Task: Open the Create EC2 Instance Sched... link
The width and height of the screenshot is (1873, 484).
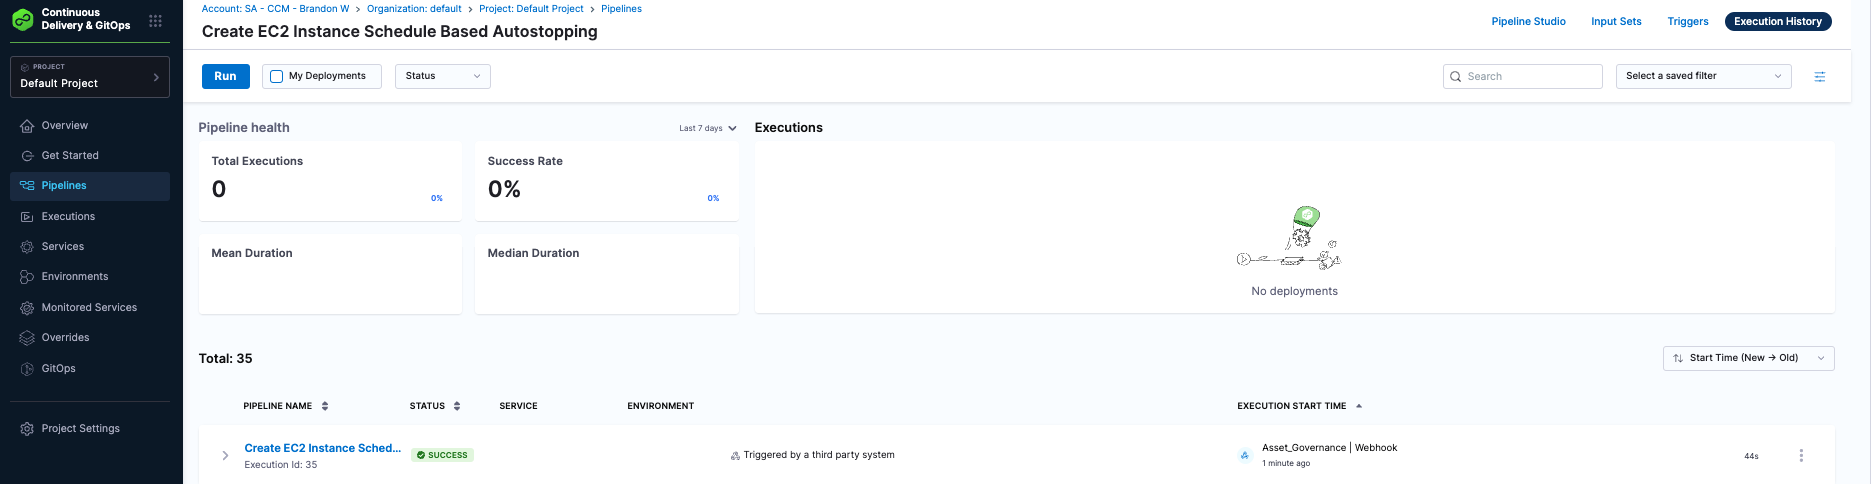Action: (322, 448)
